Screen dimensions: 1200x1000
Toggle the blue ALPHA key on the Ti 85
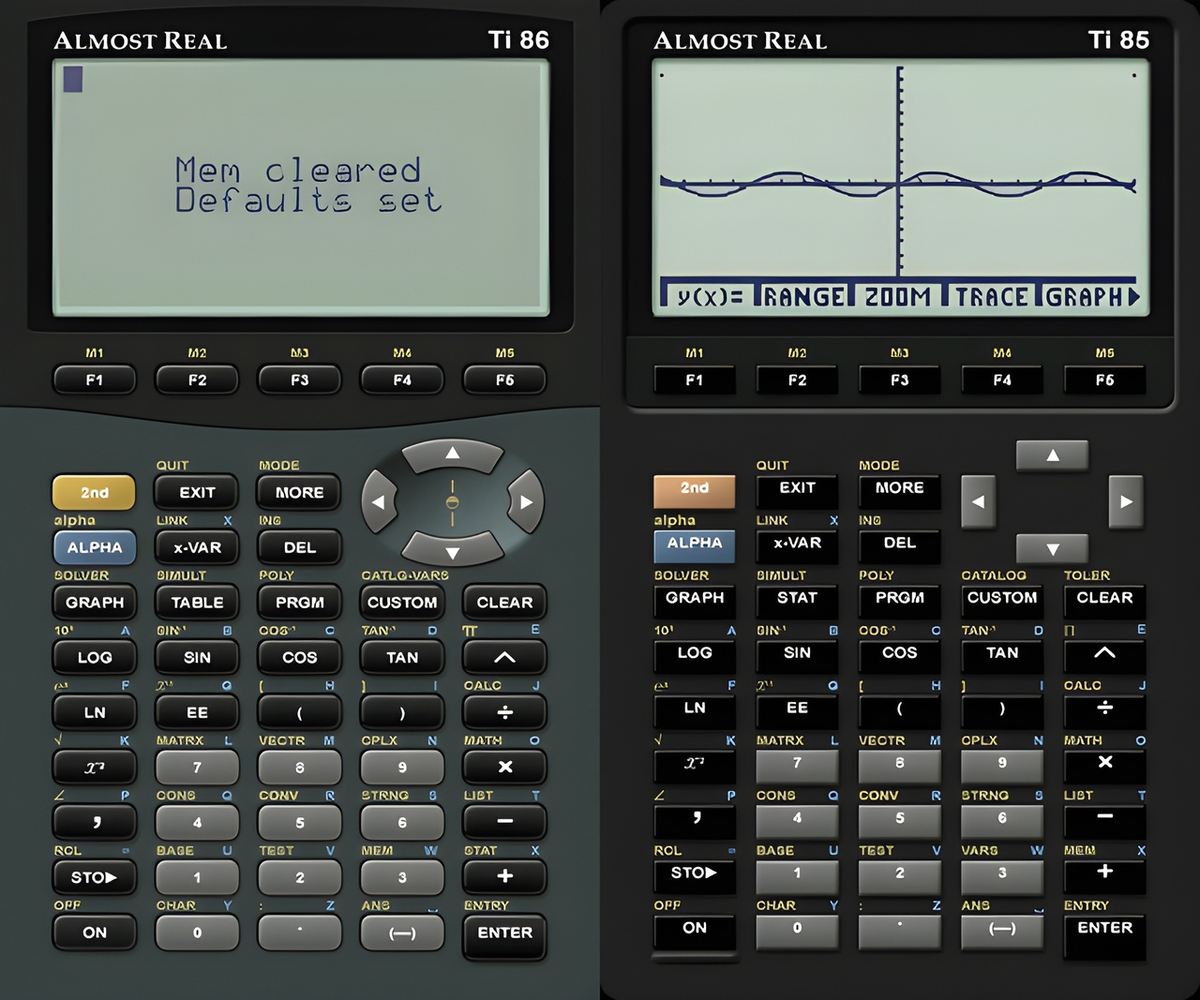[x=694, y=543]
